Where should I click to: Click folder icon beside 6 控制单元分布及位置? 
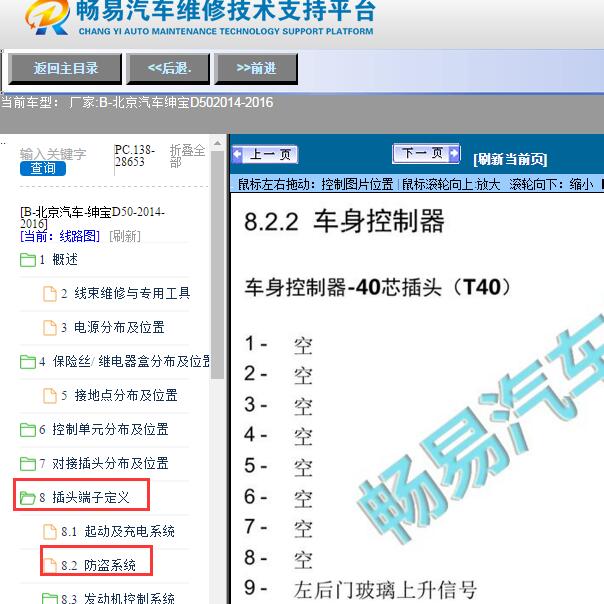tap(28, 430)
